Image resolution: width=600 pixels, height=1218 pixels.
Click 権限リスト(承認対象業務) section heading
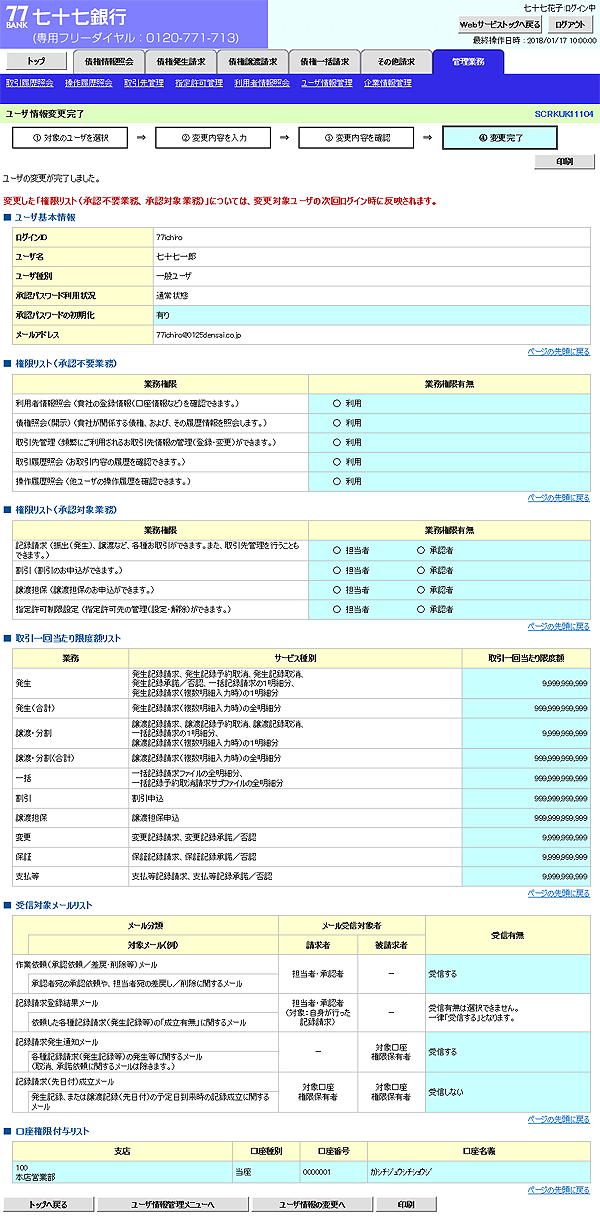pyautogui.click(x=65, y=510)
